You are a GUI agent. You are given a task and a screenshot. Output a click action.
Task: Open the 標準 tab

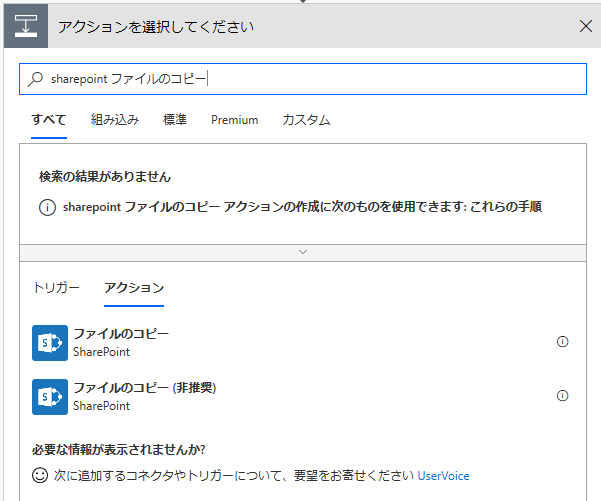pyautogui.click(x=175, y=120)
